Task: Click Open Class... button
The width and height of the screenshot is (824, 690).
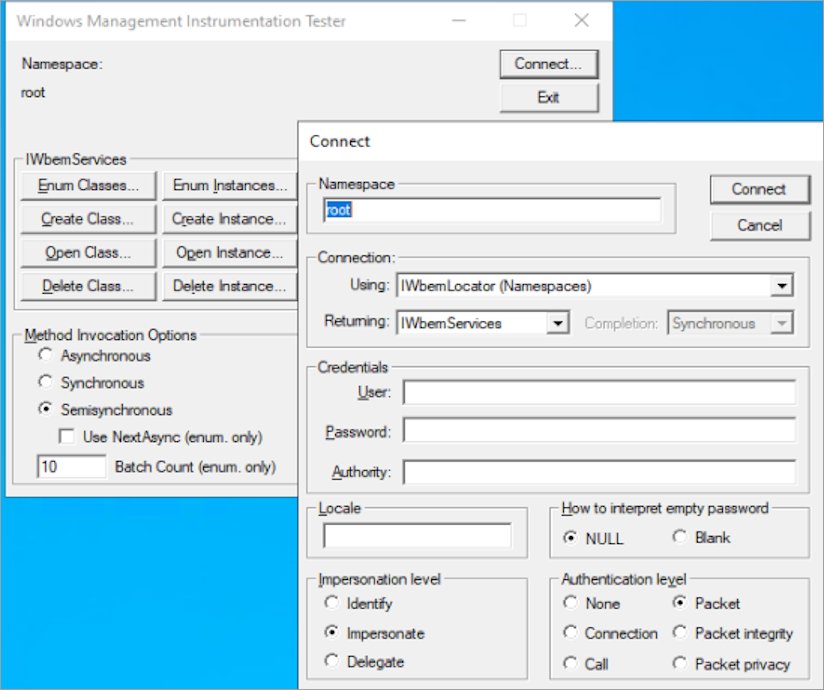Action: (88, 253)
